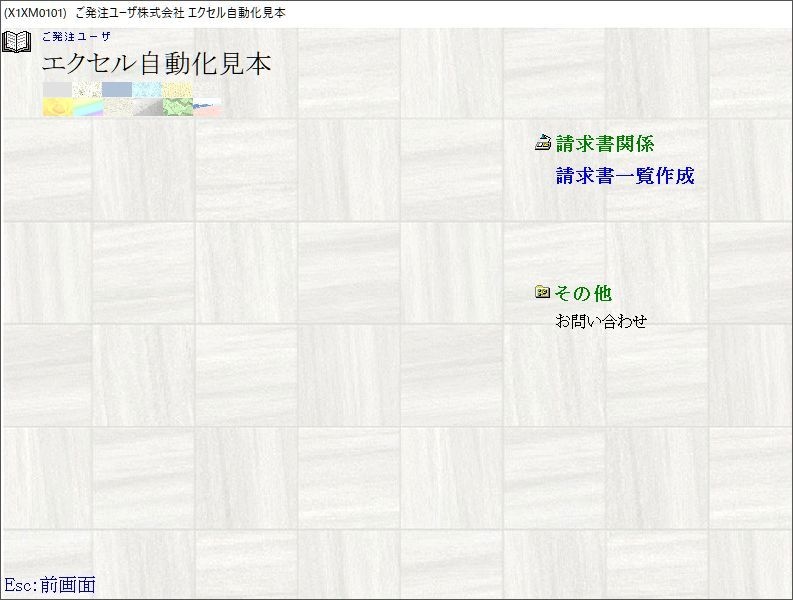
Task: Choose plain gray background swatch
Action: pyautogui.click(x=58, y=90)
